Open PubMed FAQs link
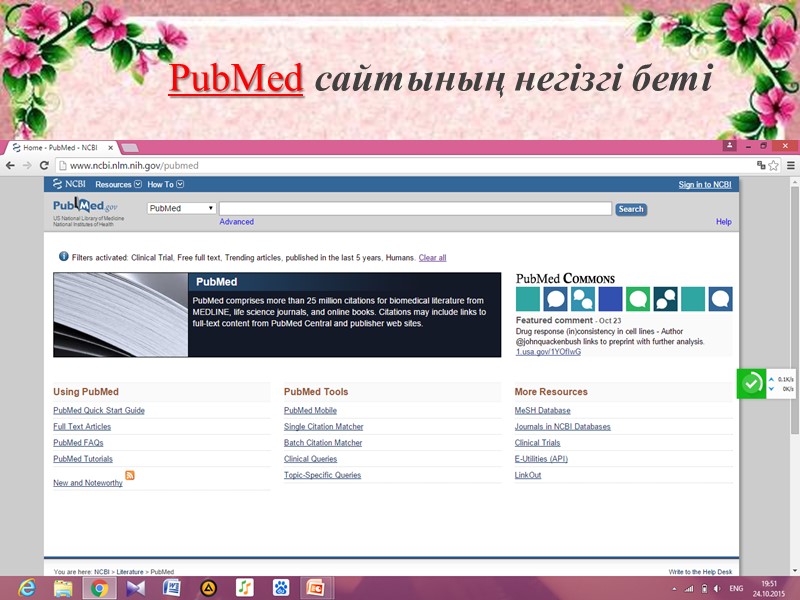Image resolution: width=800 pixels, height=600 pixels. point(78,443)
